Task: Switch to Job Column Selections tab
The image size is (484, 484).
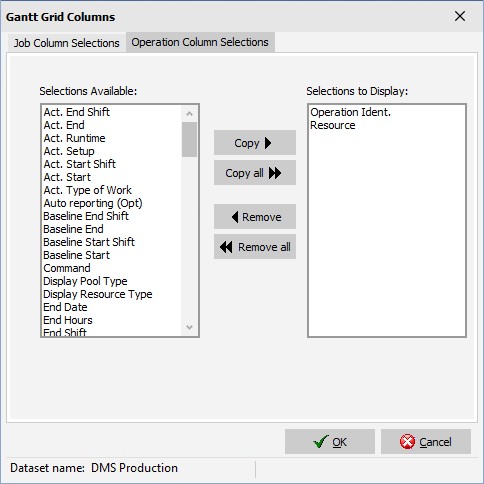Action: [x=66, y=43]
